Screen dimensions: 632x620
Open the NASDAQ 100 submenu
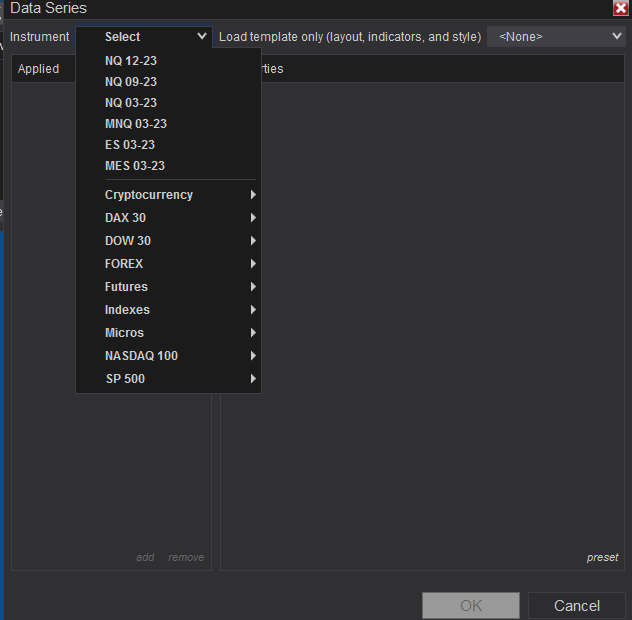pos(168,356)
